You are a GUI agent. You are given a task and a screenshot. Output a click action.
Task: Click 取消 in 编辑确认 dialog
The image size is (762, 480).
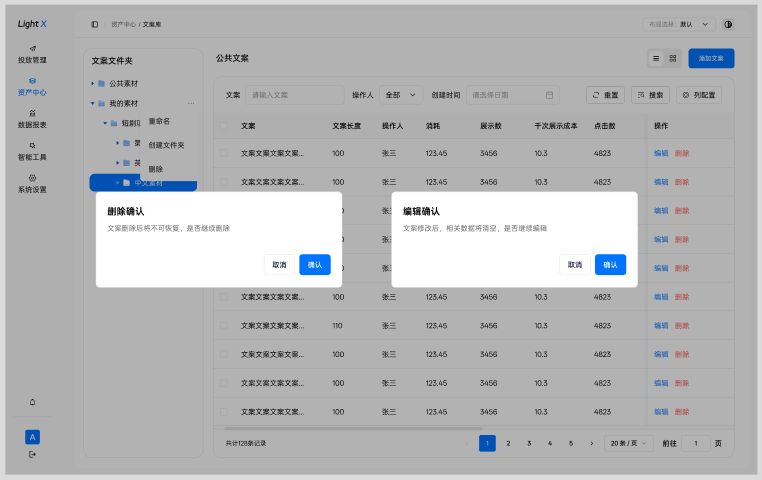click(x=575, y=265)
